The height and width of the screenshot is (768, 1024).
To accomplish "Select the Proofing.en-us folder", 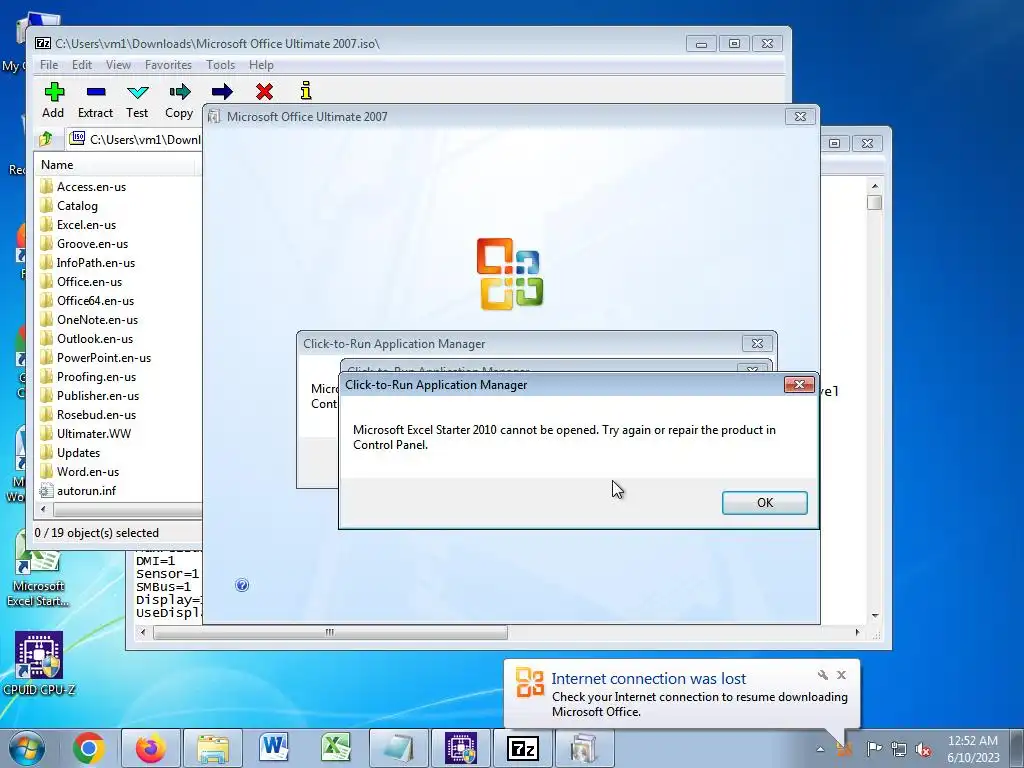I will click(x=88, y=376).
